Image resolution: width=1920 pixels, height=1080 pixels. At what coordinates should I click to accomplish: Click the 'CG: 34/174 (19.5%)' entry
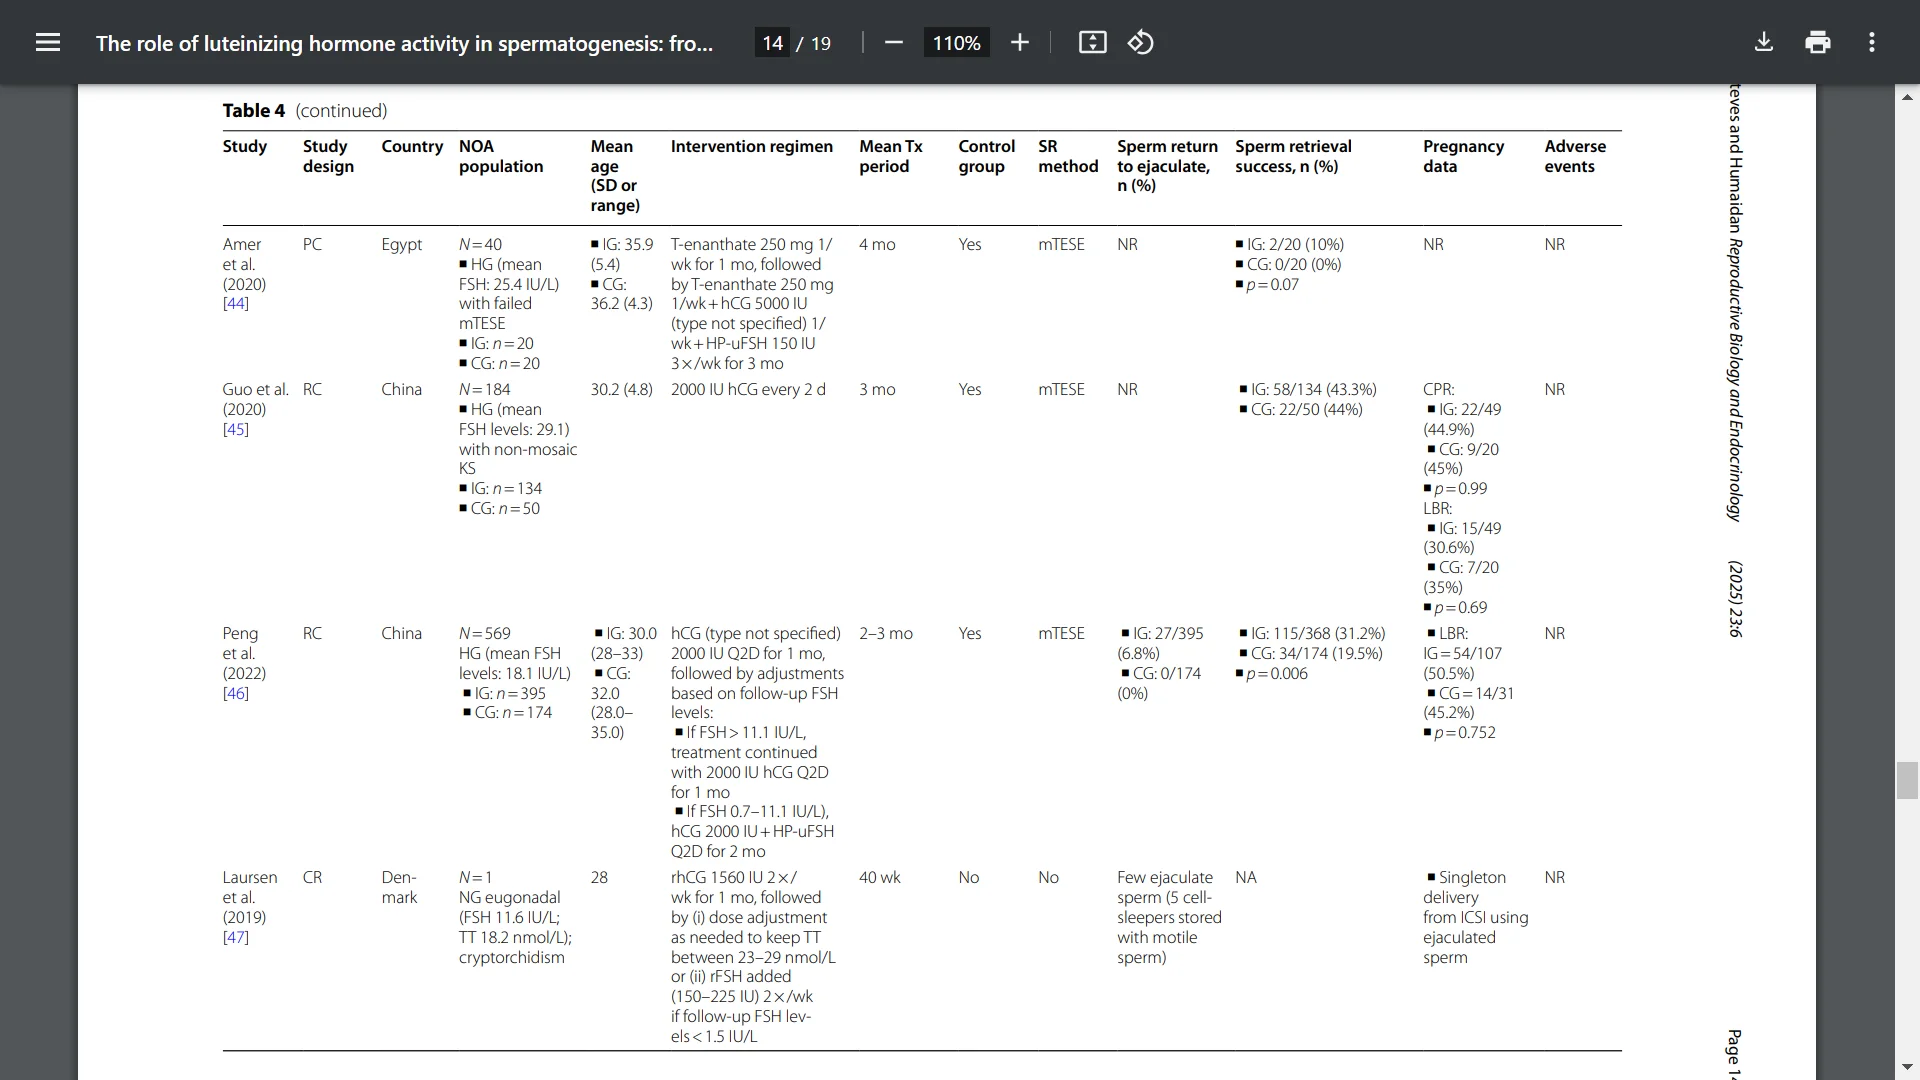click(1316, 653)
